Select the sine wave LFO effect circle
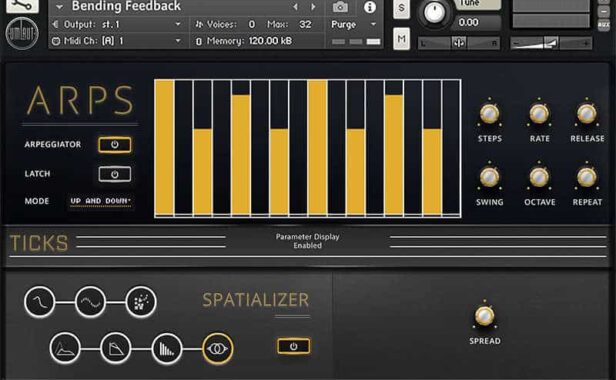 point(90,302)
